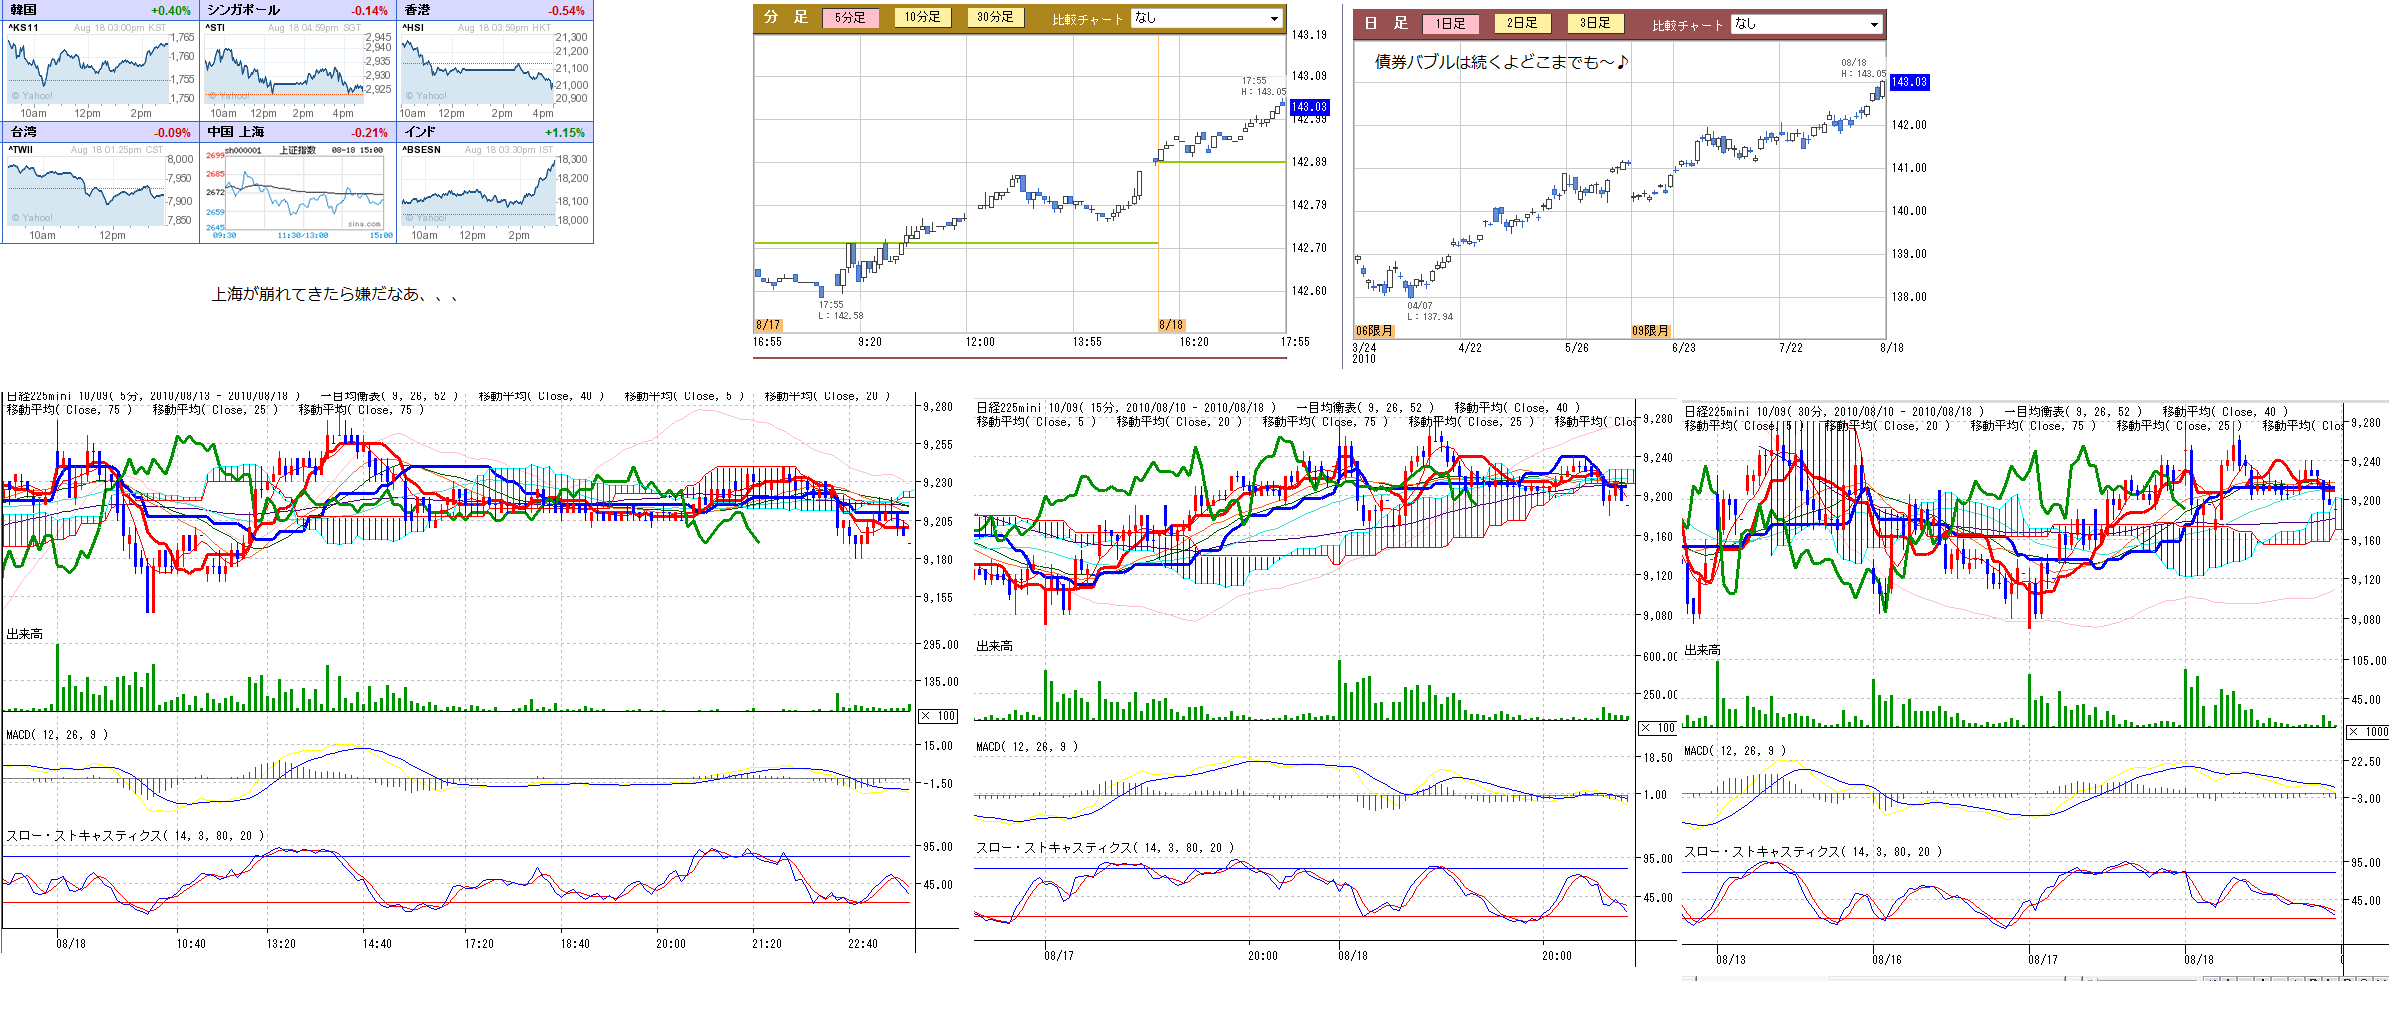Switch to the 10分足 interval
The width and height of the screenshot is (2394, 1020).
(x=922, y=18)
